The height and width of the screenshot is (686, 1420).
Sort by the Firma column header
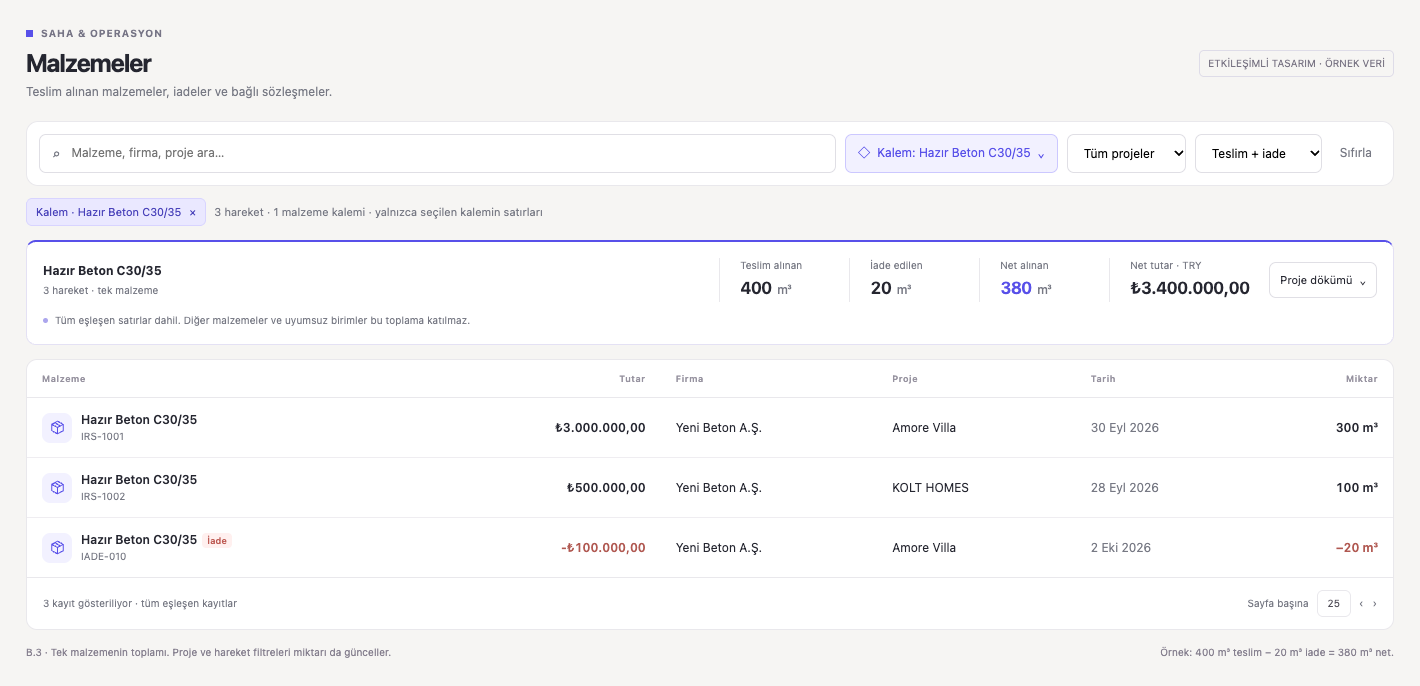coord(690,379)
